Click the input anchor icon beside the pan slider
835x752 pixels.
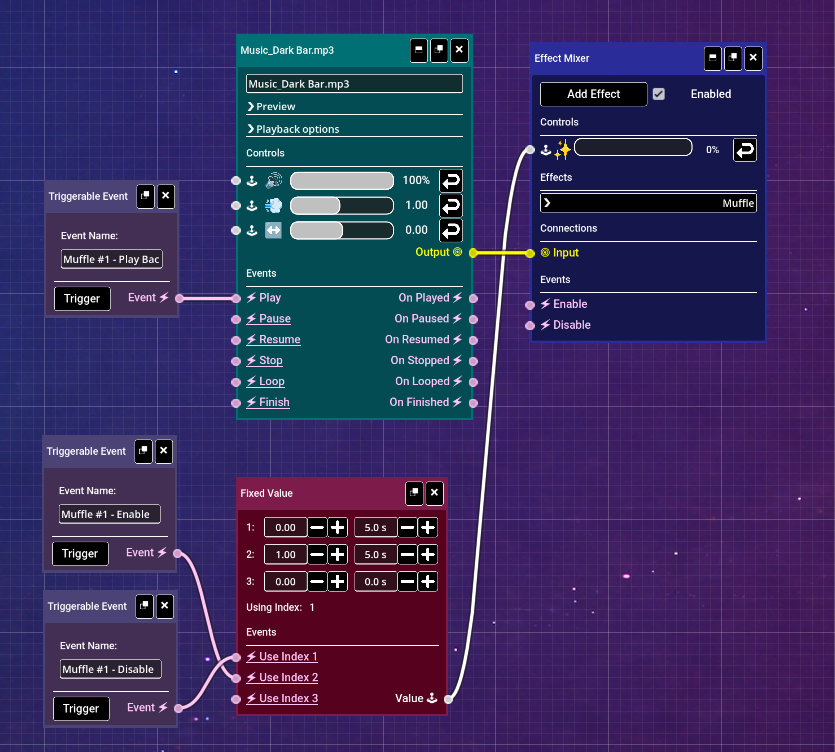[x=252, y=230]
